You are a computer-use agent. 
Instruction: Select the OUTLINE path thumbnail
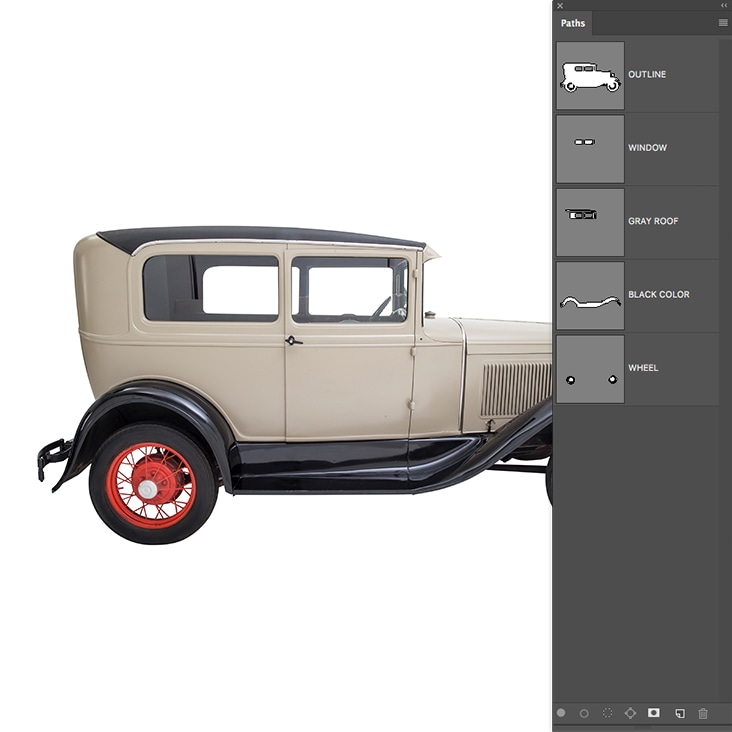click(590, 75)
